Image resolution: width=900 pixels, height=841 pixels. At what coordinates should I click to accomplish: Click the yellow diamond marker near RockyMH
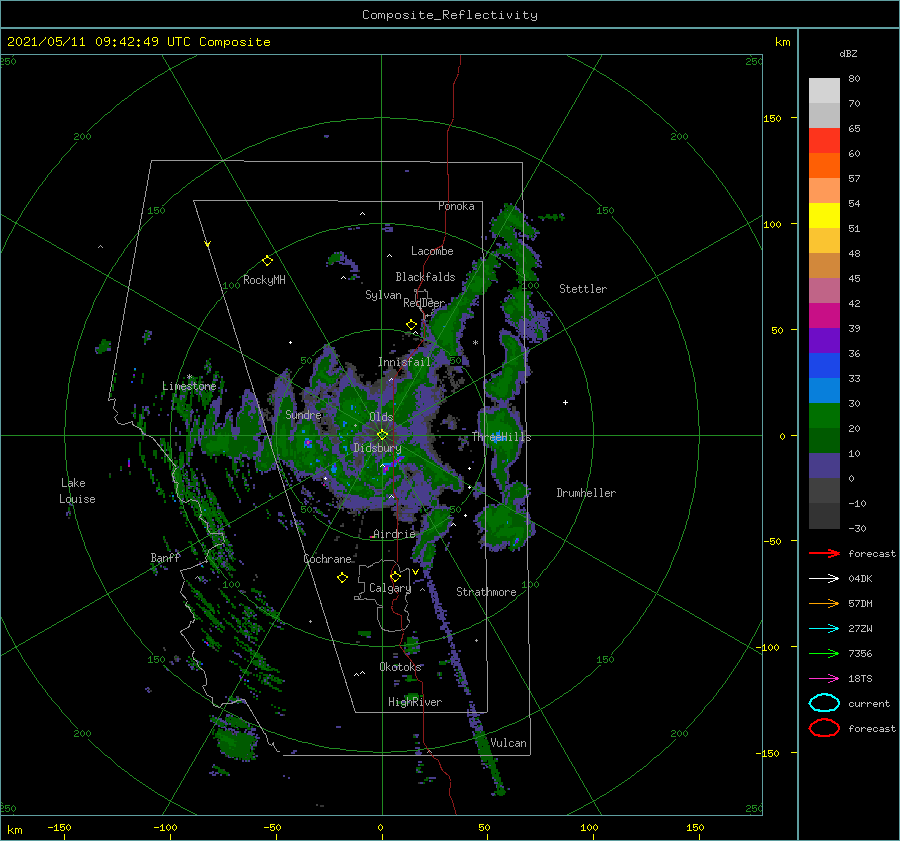(267, 261)
